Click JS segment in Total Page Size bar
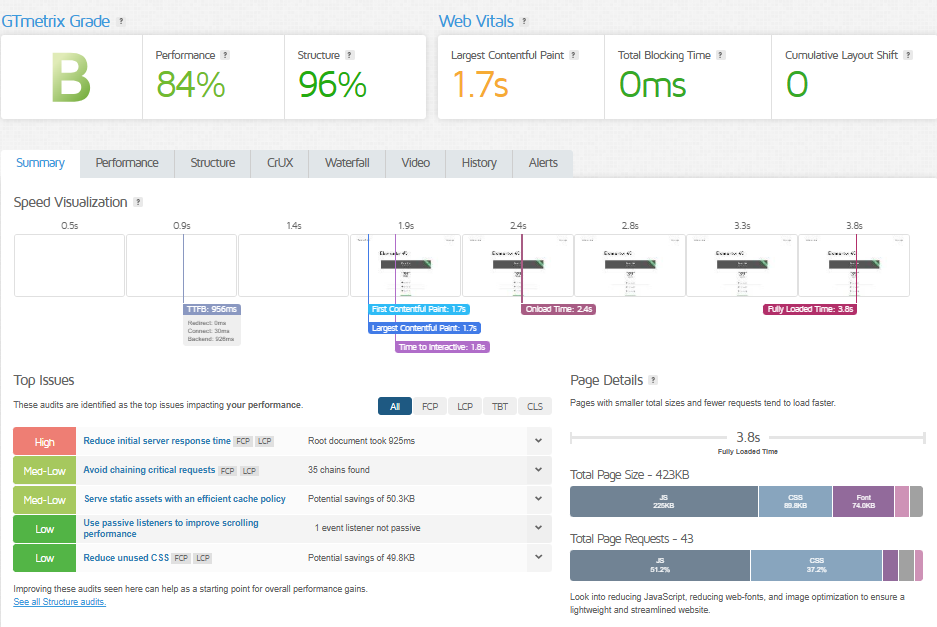Screen dimensions: 937x627 (663, 501)
